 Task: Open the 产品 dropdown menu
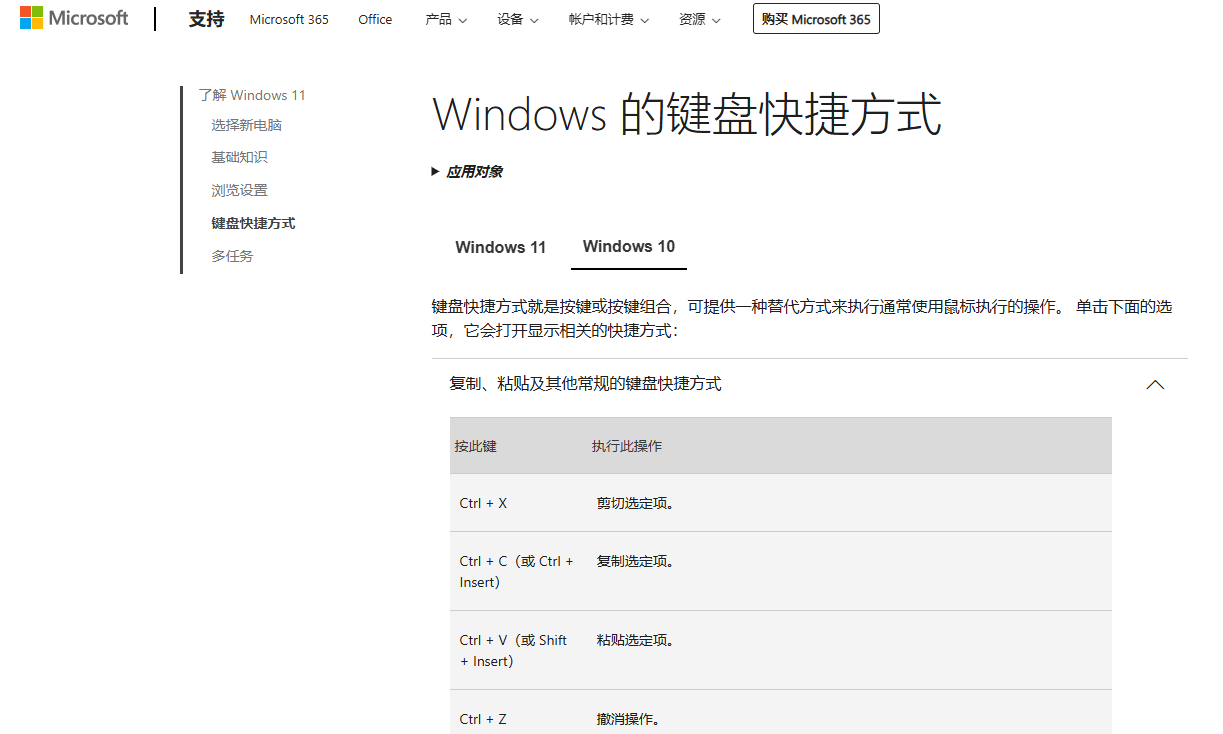coord(446,19)
